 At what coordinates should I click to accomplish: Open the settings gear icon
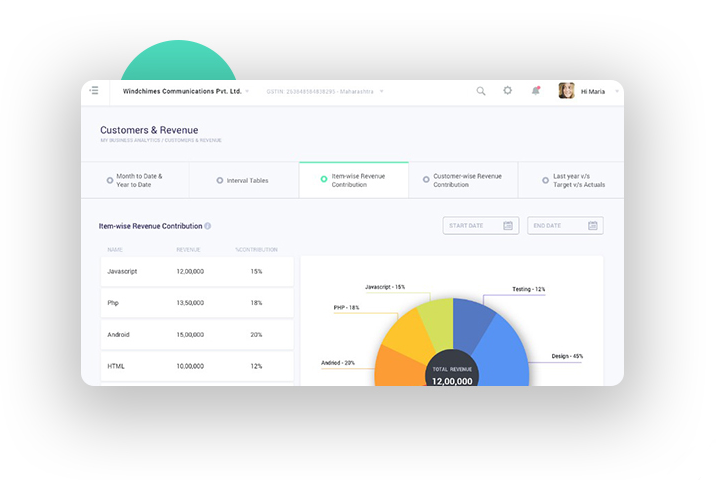tap(508, 91)
